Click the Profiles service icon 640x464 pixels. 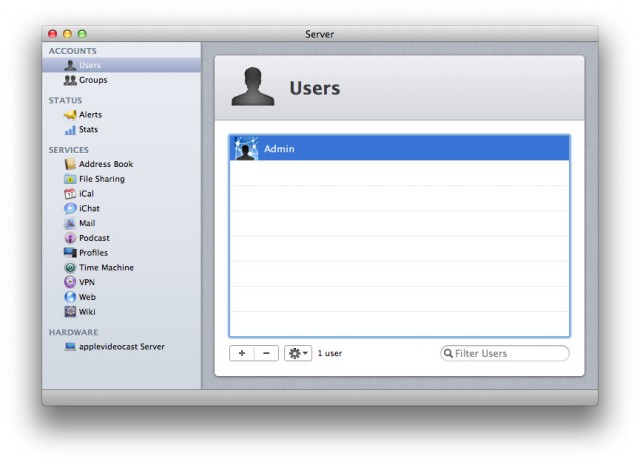[x=70, y=253]
